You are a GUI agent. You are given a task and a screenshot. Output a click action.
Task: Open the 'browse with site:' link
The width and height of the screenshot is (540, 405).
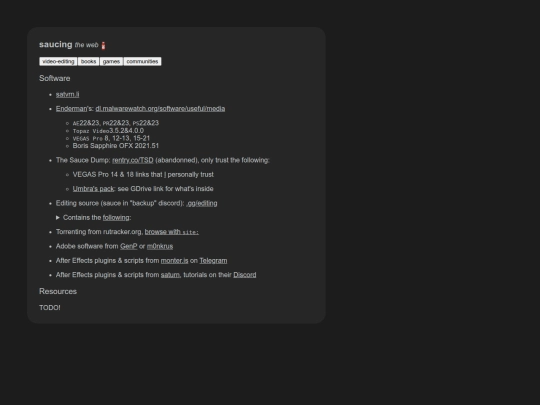pyautogui.click(x=172, y=232)
